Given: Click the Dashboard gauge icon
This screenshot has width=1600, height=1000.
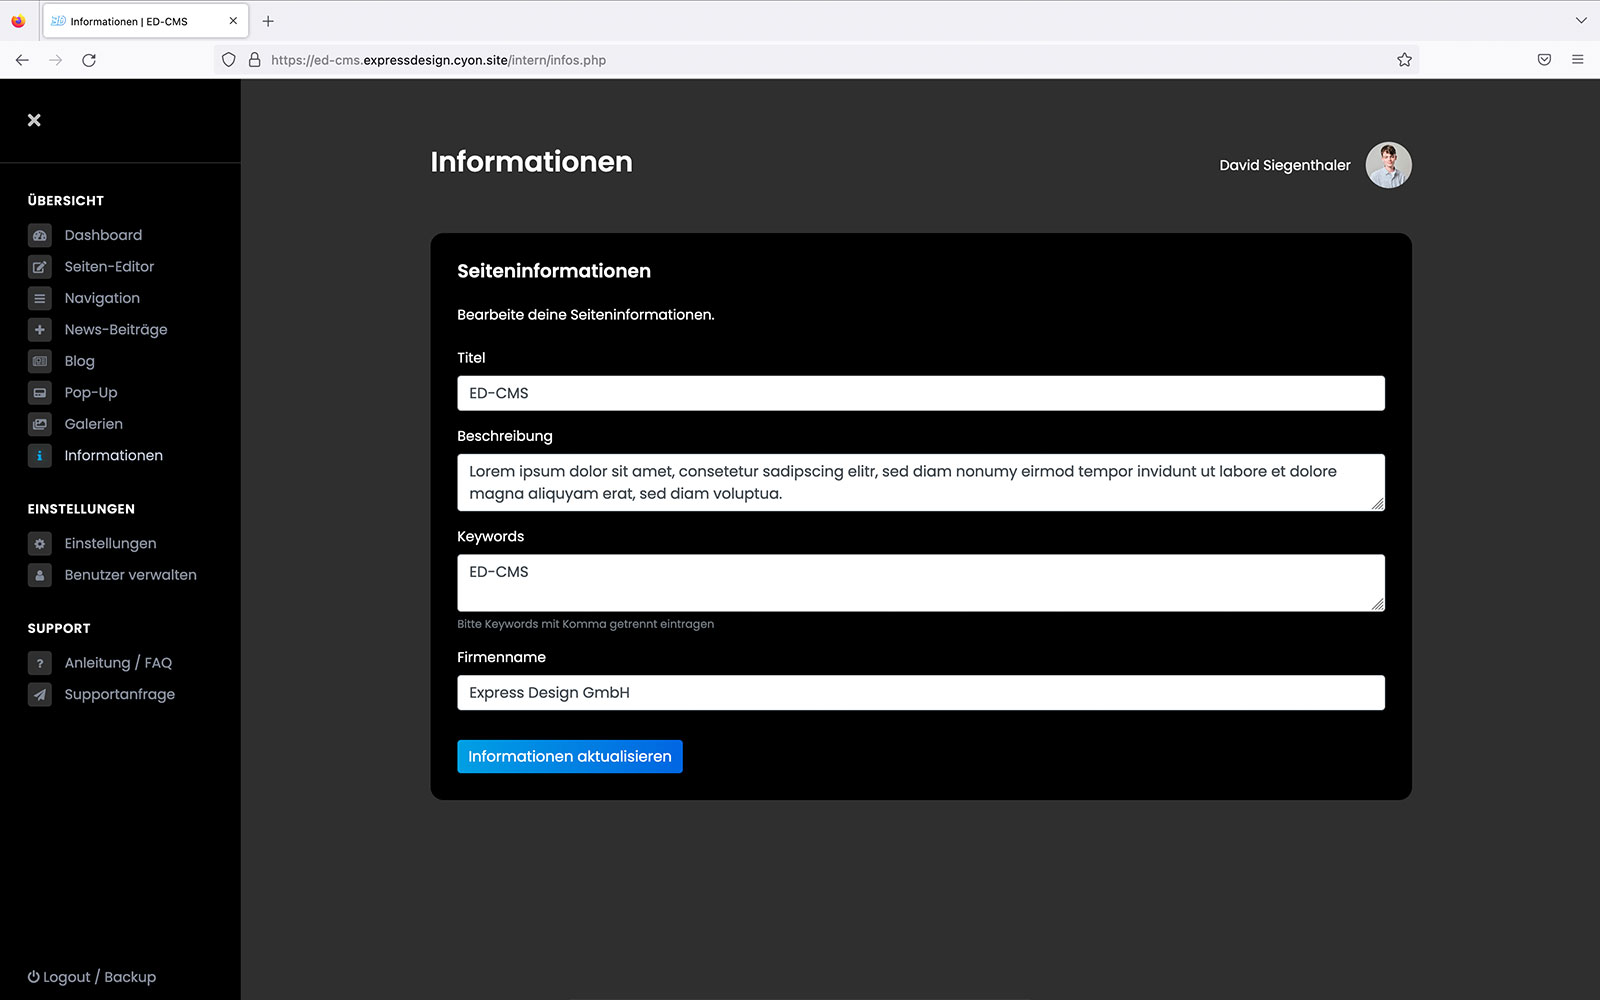Looking at the screenshot, I should pyautogui.click(x=40, y=236).
